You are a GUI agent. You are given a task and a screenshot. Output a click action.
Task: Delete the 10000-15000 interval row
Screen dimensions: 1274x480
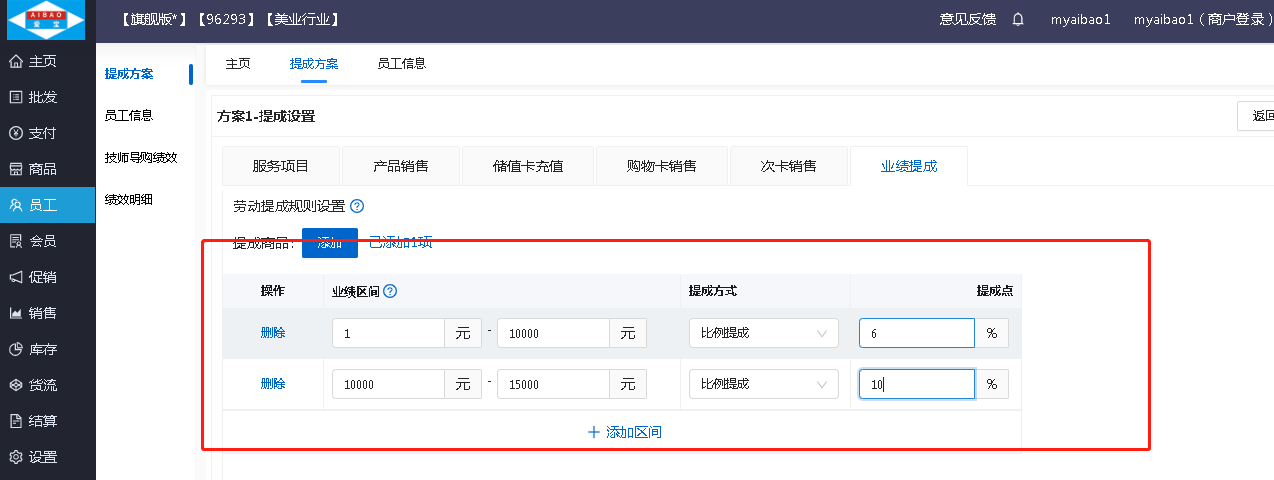(x=273, y=384)
